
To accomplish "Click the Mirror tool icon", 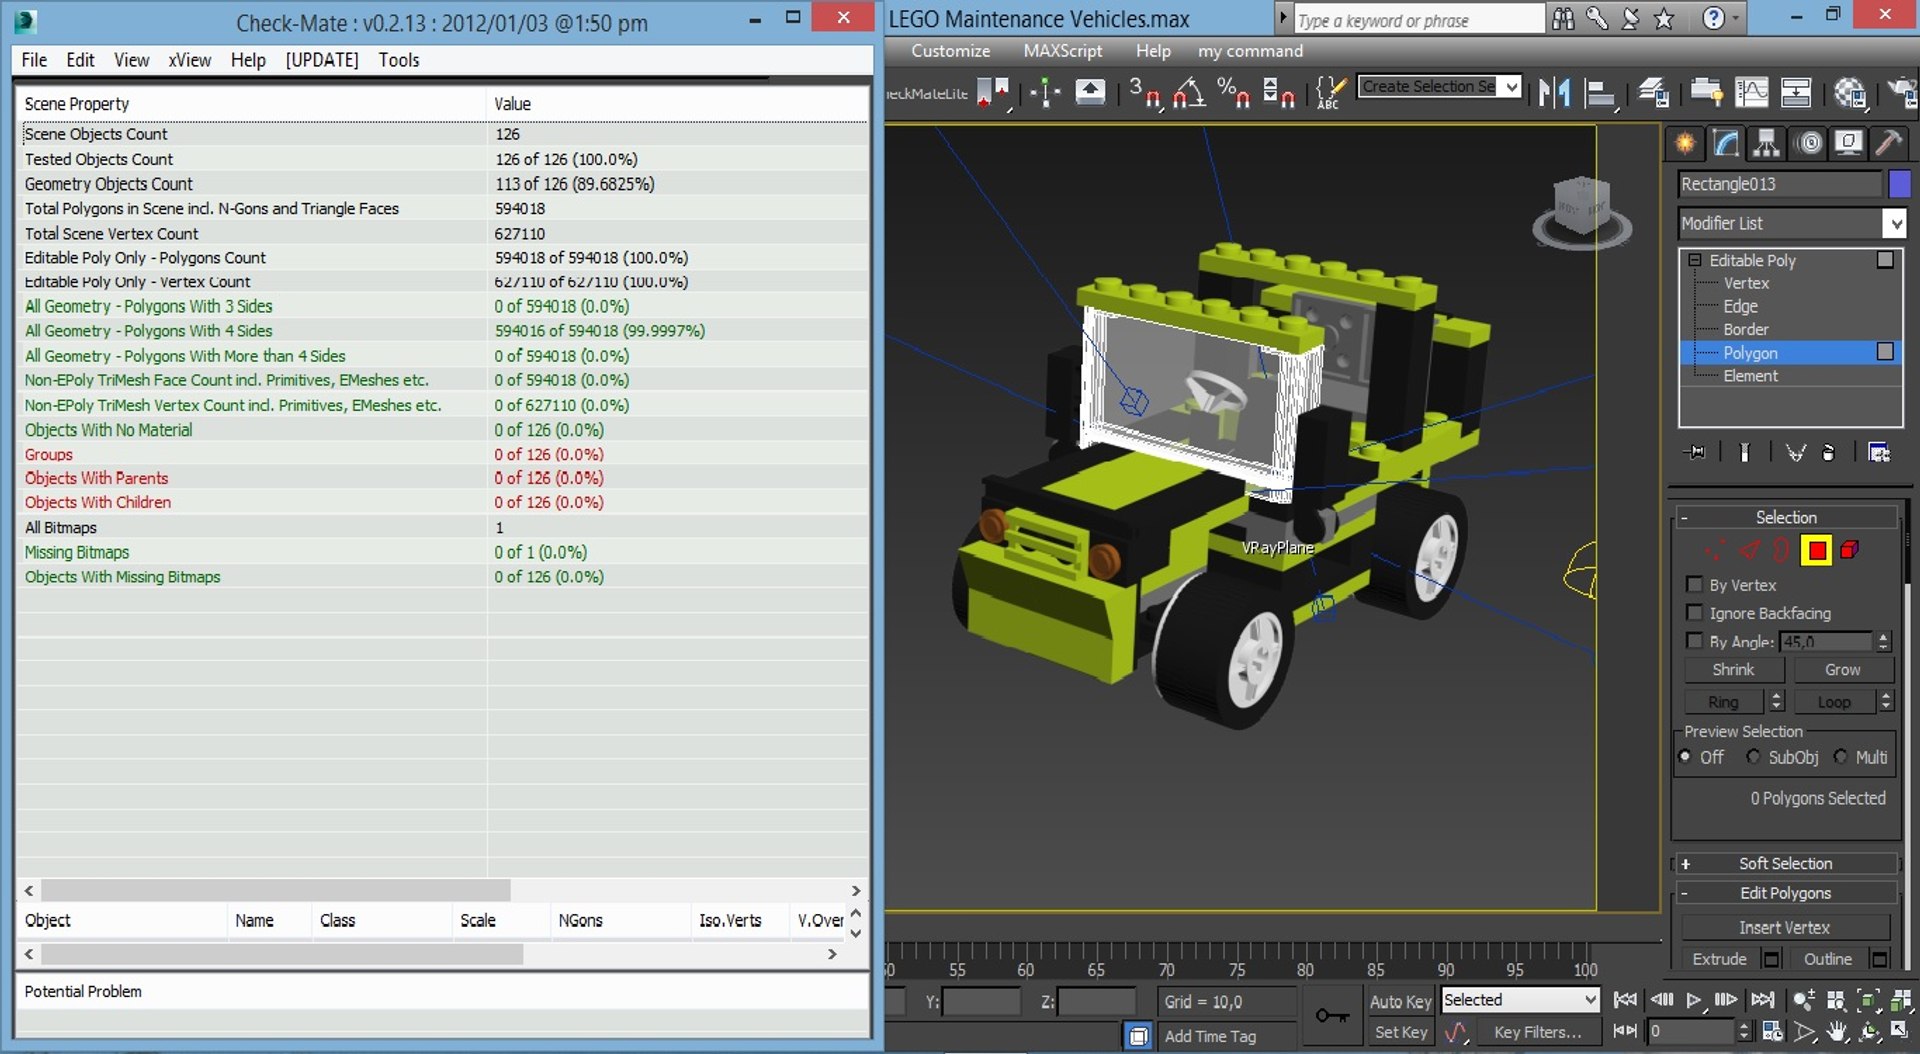I will 1555,93.
